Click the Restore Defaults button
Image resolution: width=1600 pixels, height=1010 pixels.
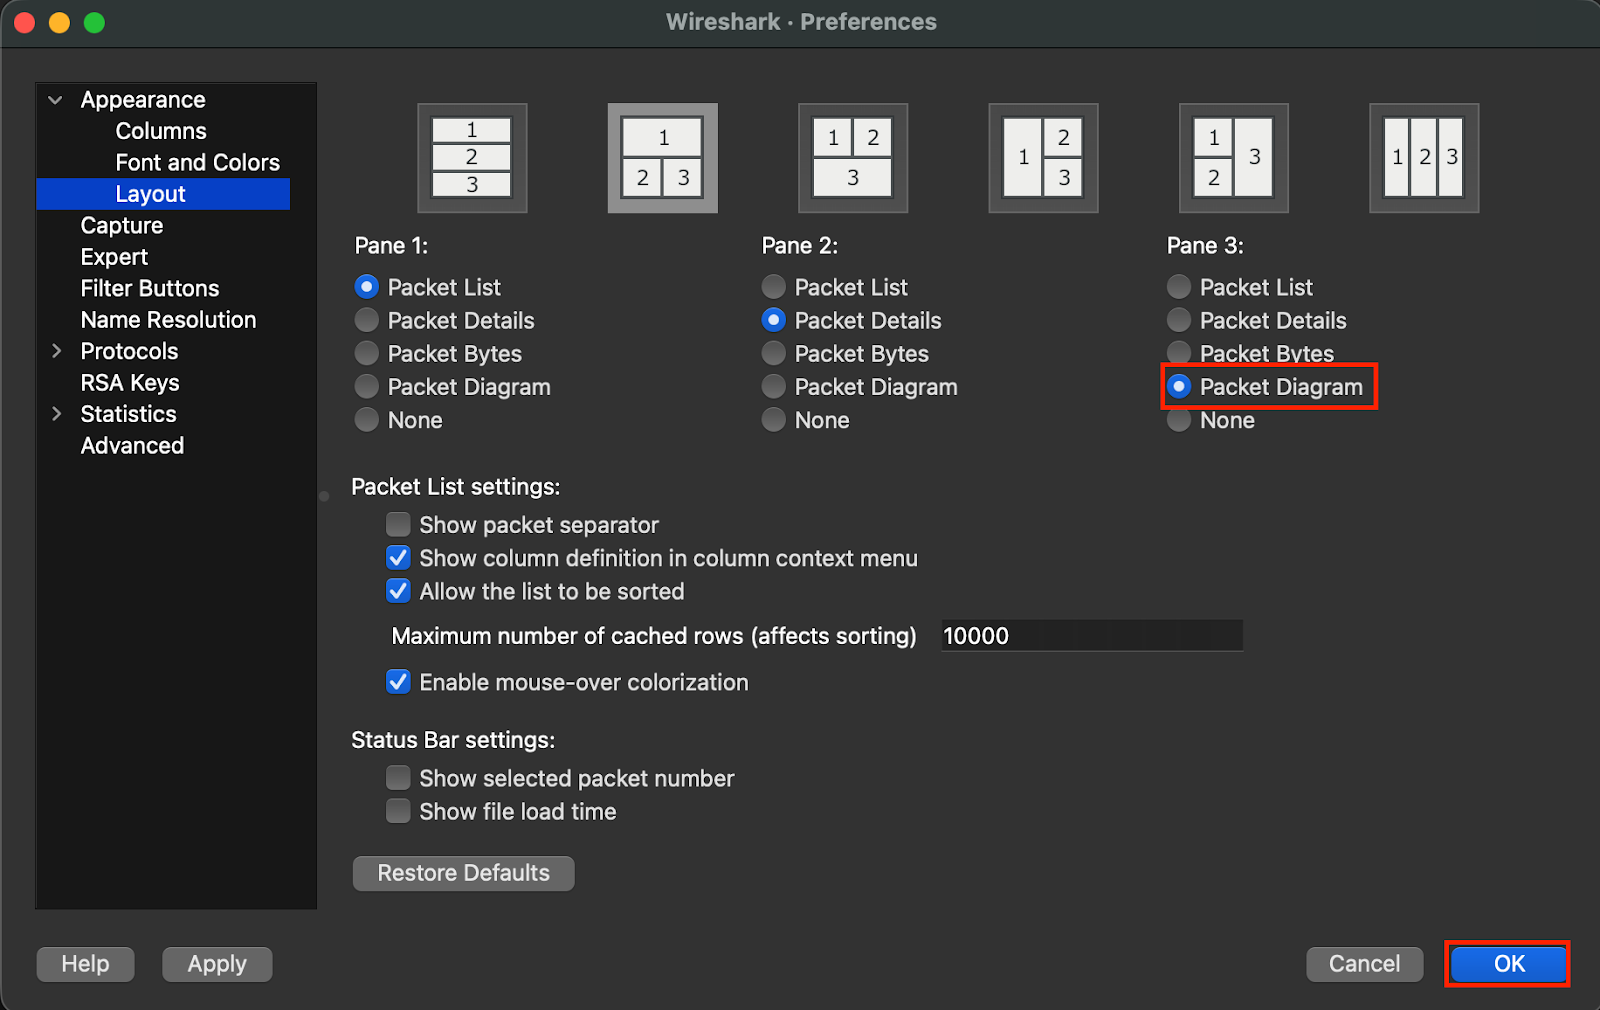[464, 873]
